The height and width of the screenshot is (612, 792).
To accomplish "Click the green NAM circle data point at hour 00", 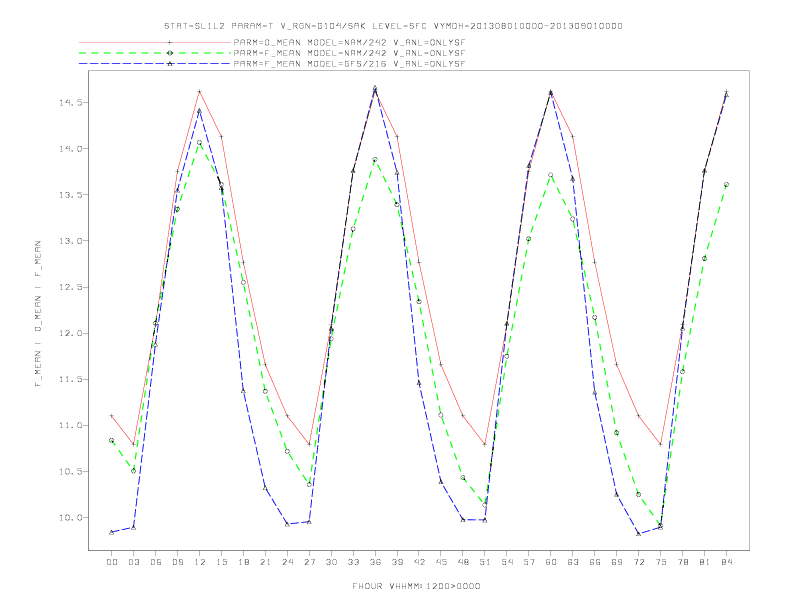I will 112,440.
